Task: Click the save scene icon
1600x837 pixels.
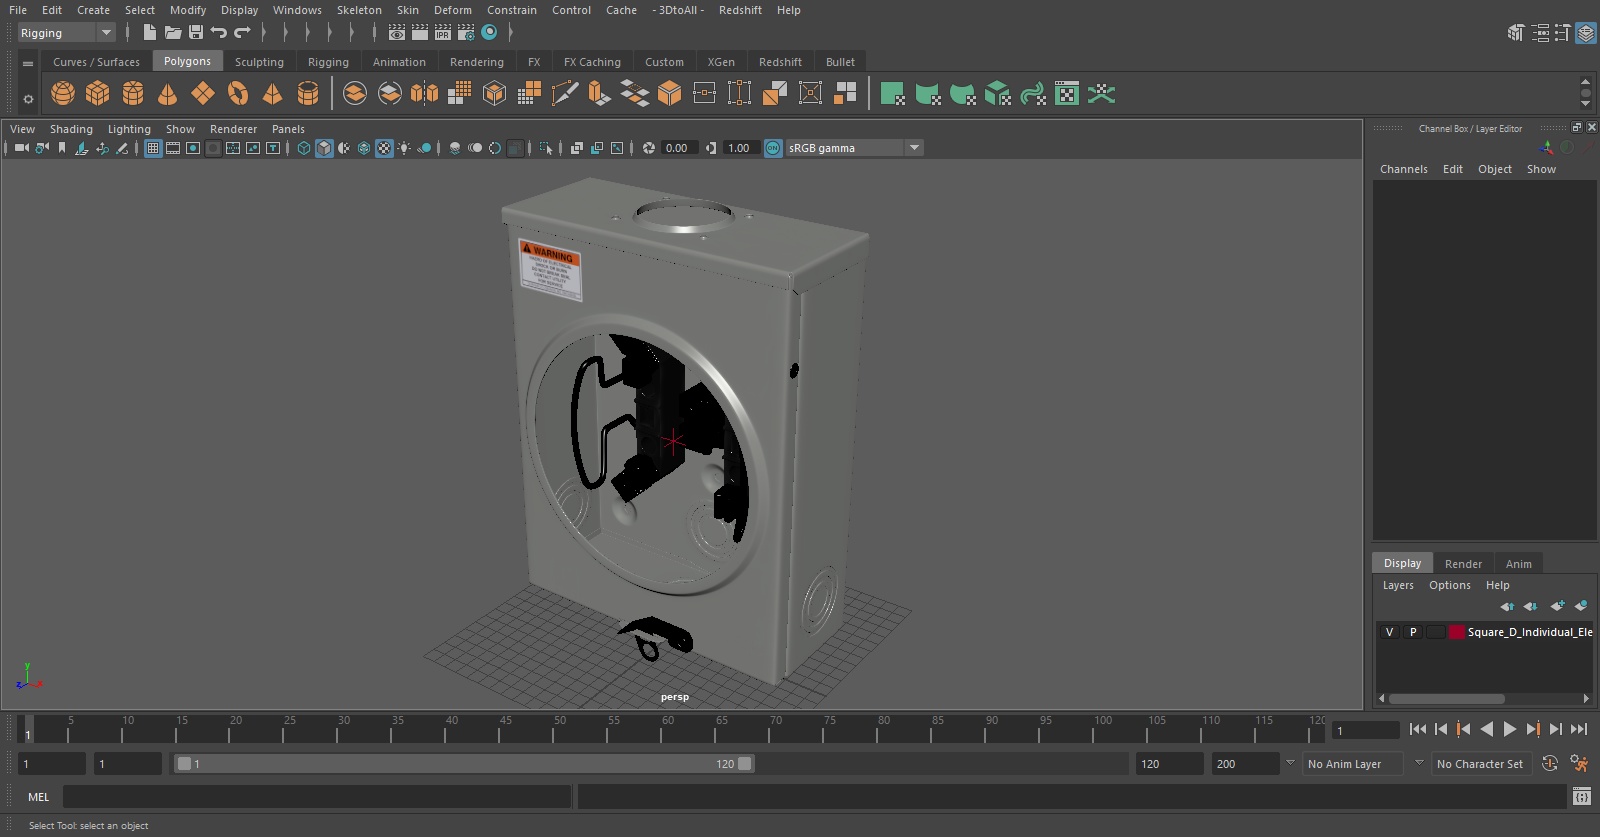Action: (196, 33)
